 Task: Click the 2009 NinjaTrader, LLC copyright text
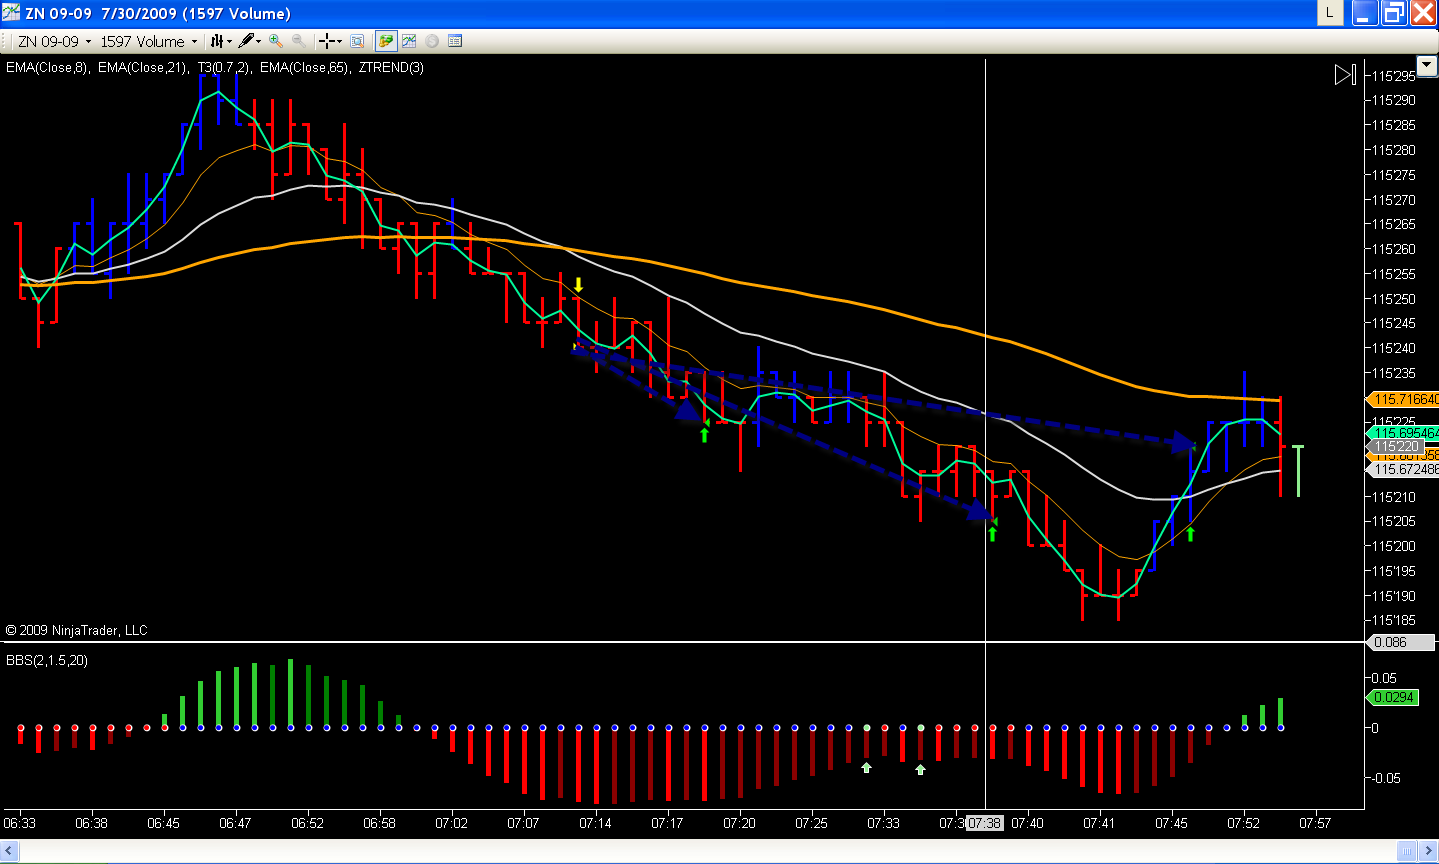76,630
